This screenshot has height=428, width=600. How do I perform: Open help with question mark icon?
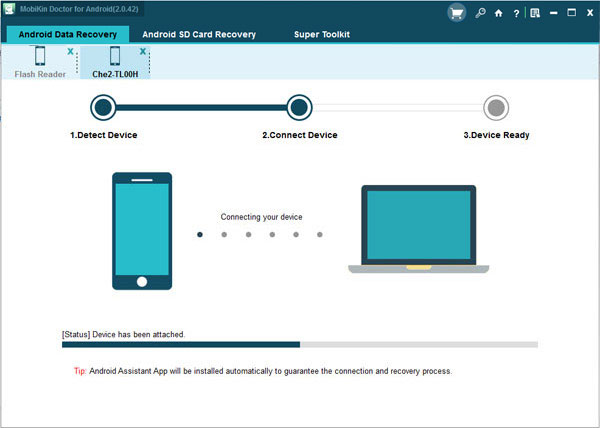click(x=516, y=13)
